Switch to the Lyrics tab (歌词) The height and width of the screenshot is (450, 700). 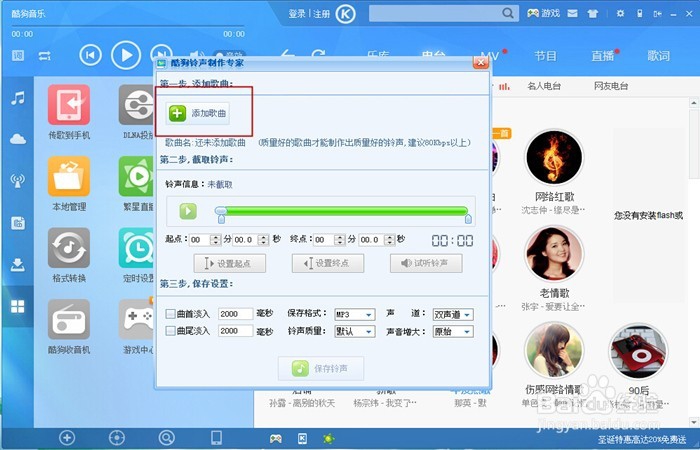click(659, 56)
